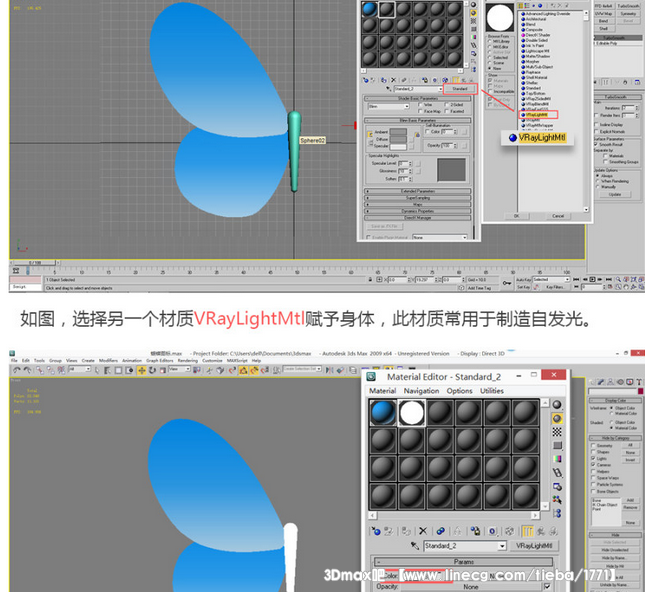The width and height of the screenshot is (645, 592).
Task: Toggle Show End Result icon in lower editor
Action: [527, 531]
